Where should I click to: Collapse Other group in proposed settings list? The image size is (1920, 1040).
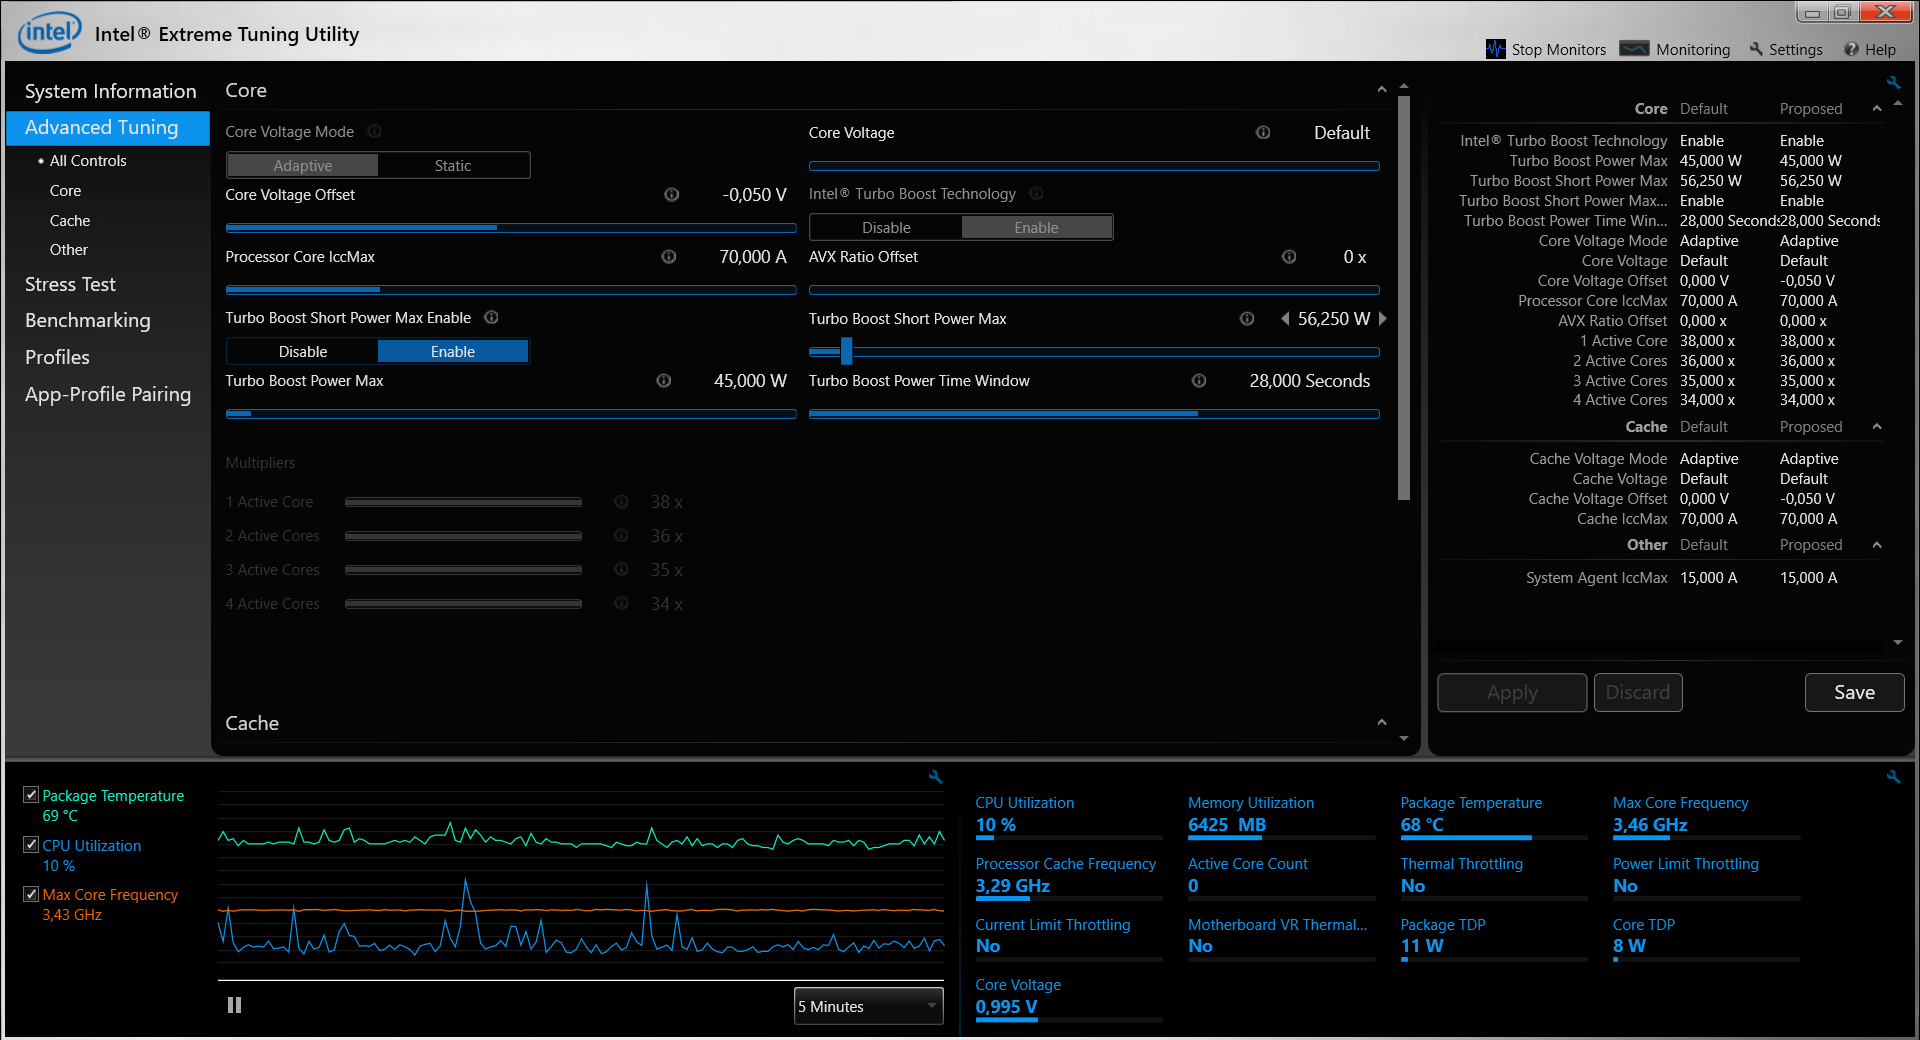coord(1877,544)
